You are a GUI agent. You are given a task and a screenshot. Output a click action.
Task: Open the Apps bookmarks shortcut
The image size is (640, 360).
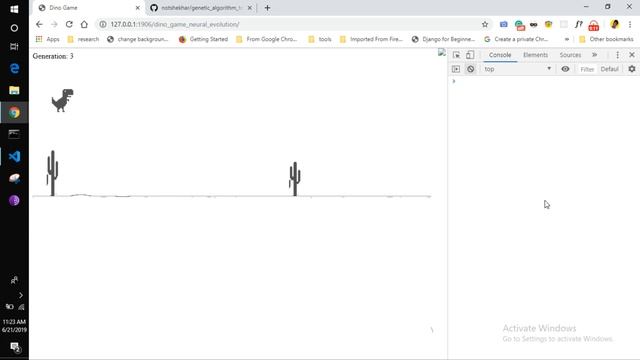click(47, 39)
